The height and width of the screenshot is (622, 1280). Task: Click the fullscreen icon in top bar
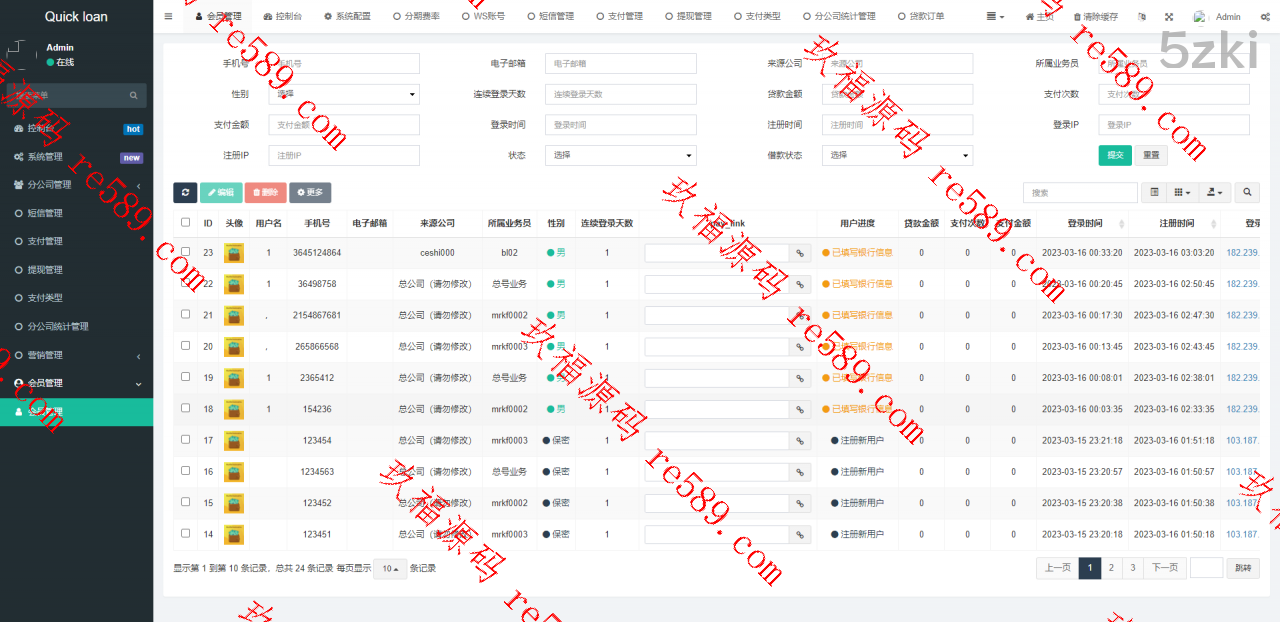click(x=1169, y=17)
